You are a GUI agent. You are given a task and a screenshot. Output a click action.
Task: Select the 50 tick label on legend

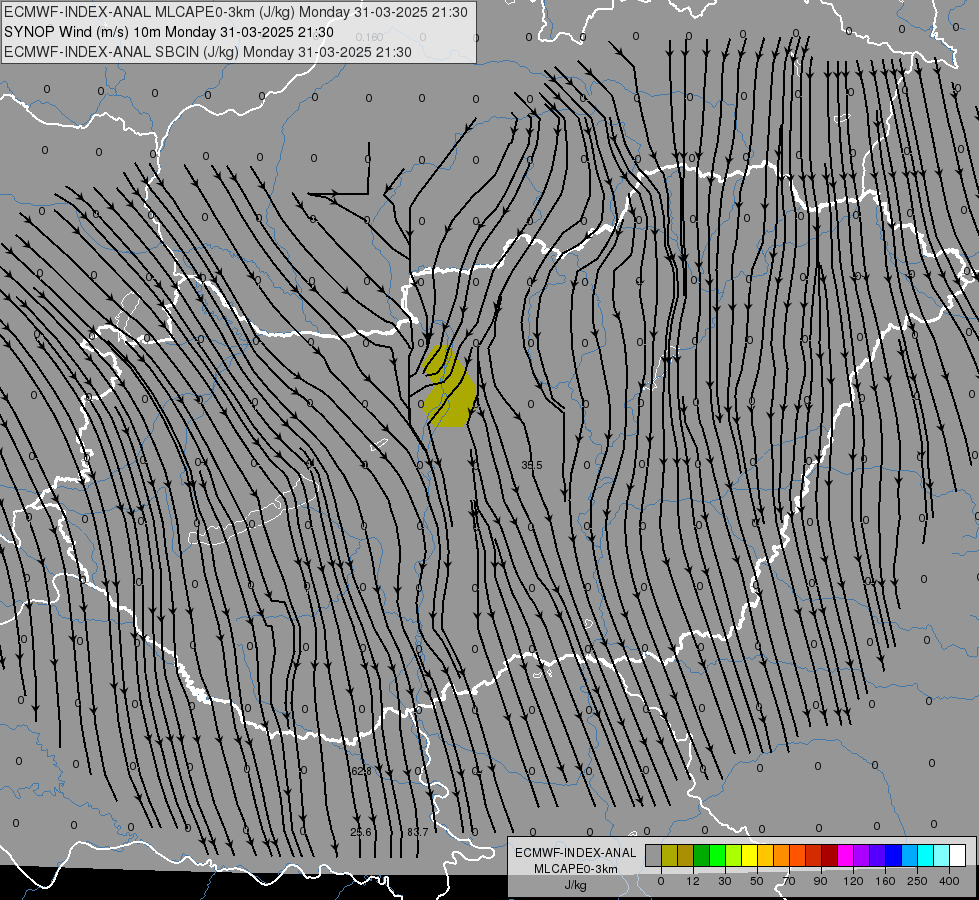pyautogui.click(x=757, y=881)
